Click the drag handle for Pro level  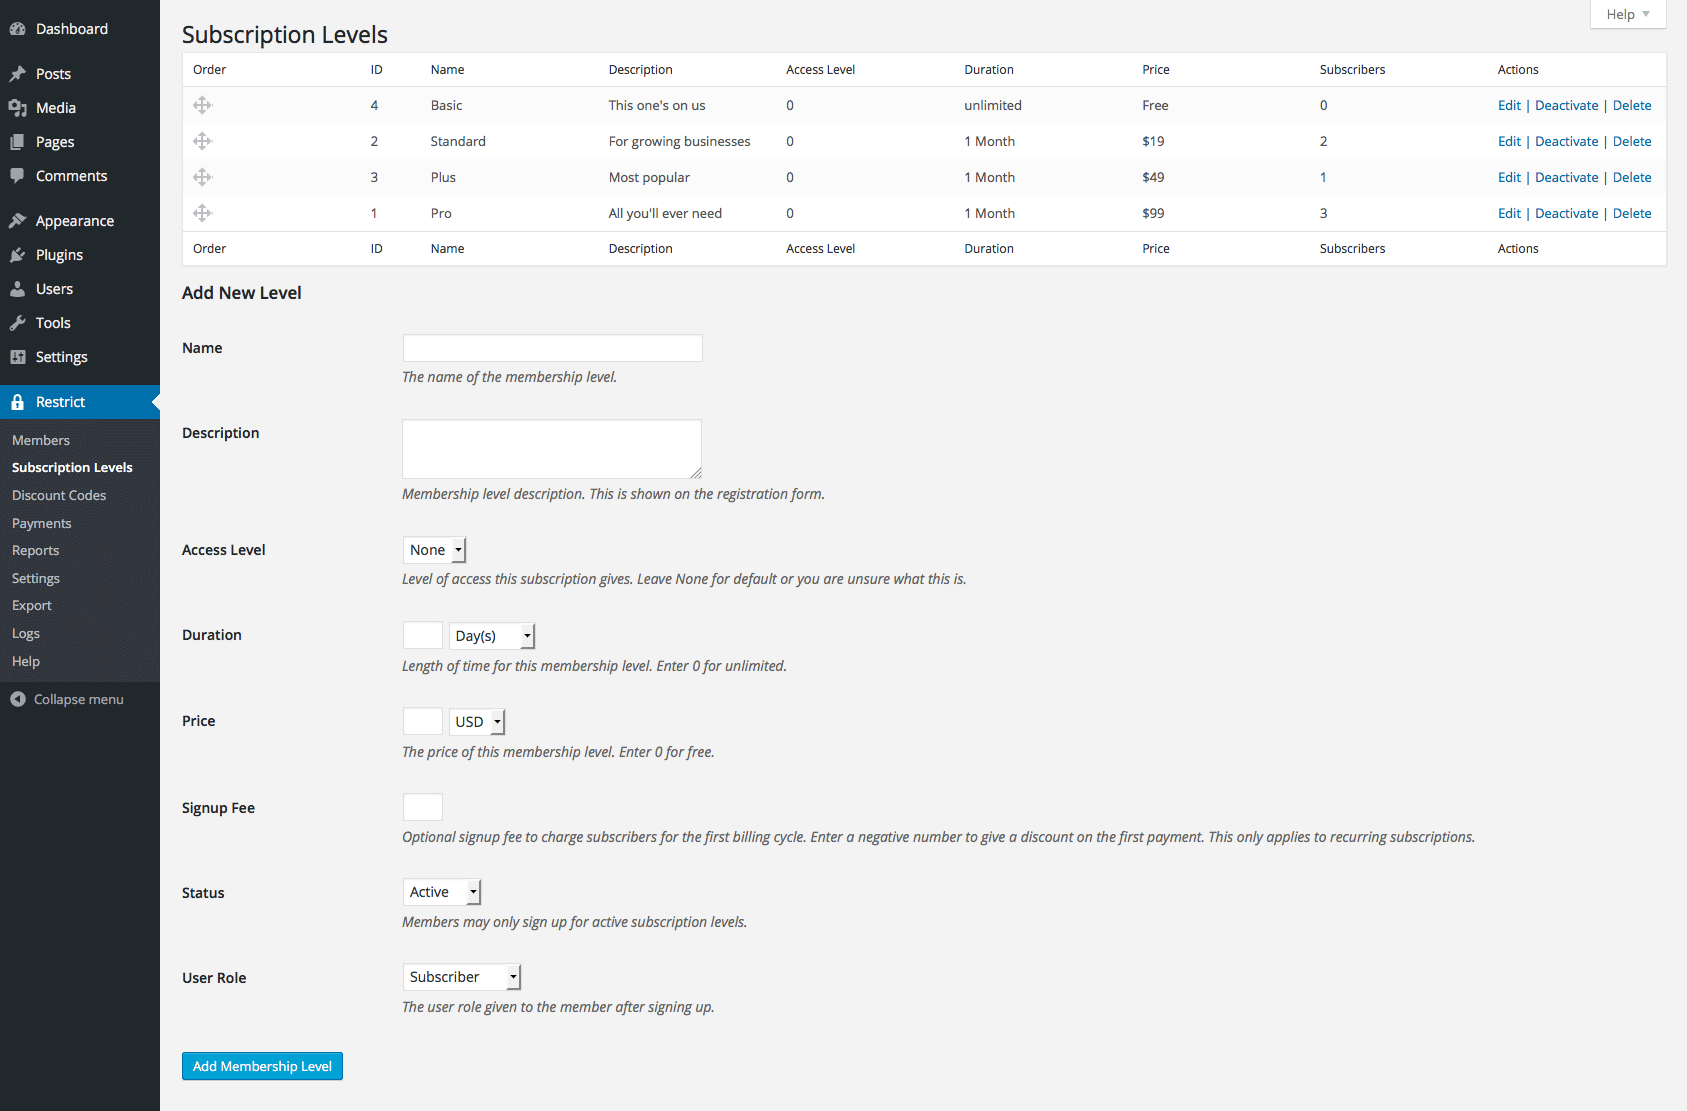(x=202, y=213)
